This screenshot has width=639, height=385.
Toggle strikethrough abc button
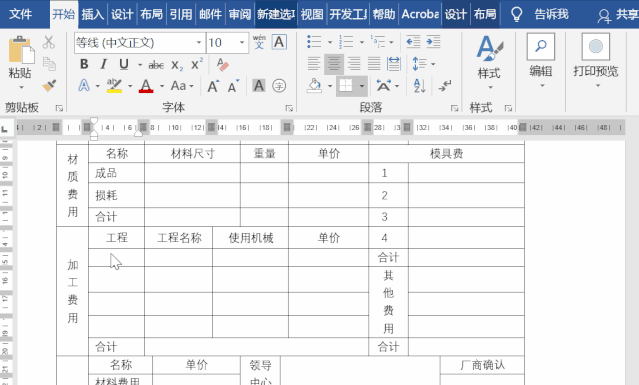[156, 65]
